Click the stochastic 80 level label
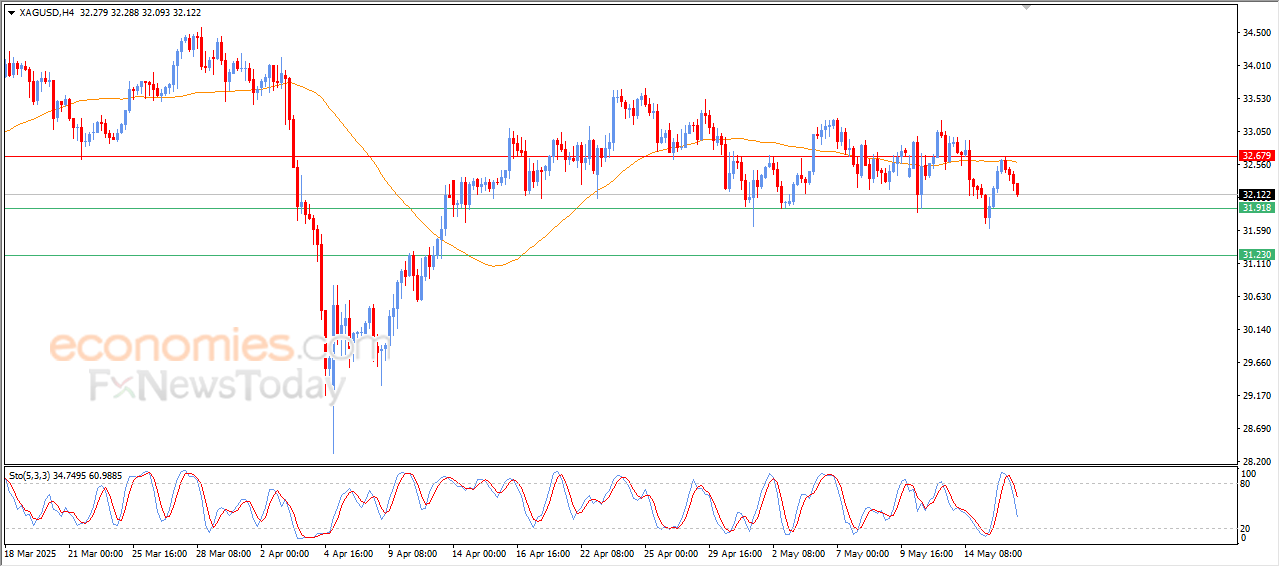 [1245, 484]
